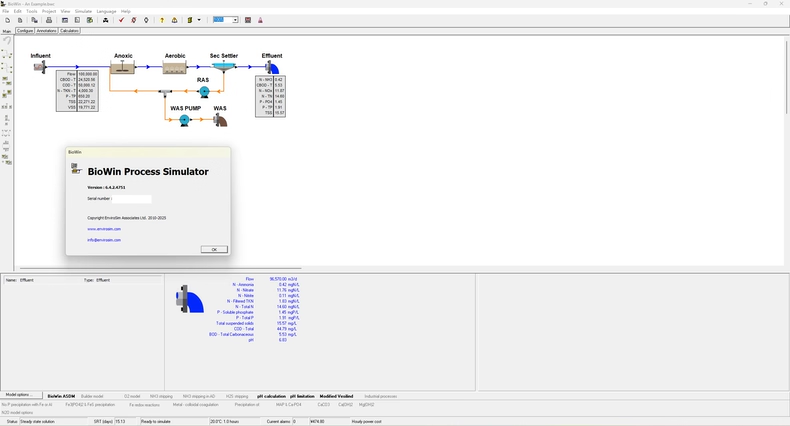Screen dimensions: 790x426
Task: Click the Sec Settler clarifier icon
Action: coord(224,67)
